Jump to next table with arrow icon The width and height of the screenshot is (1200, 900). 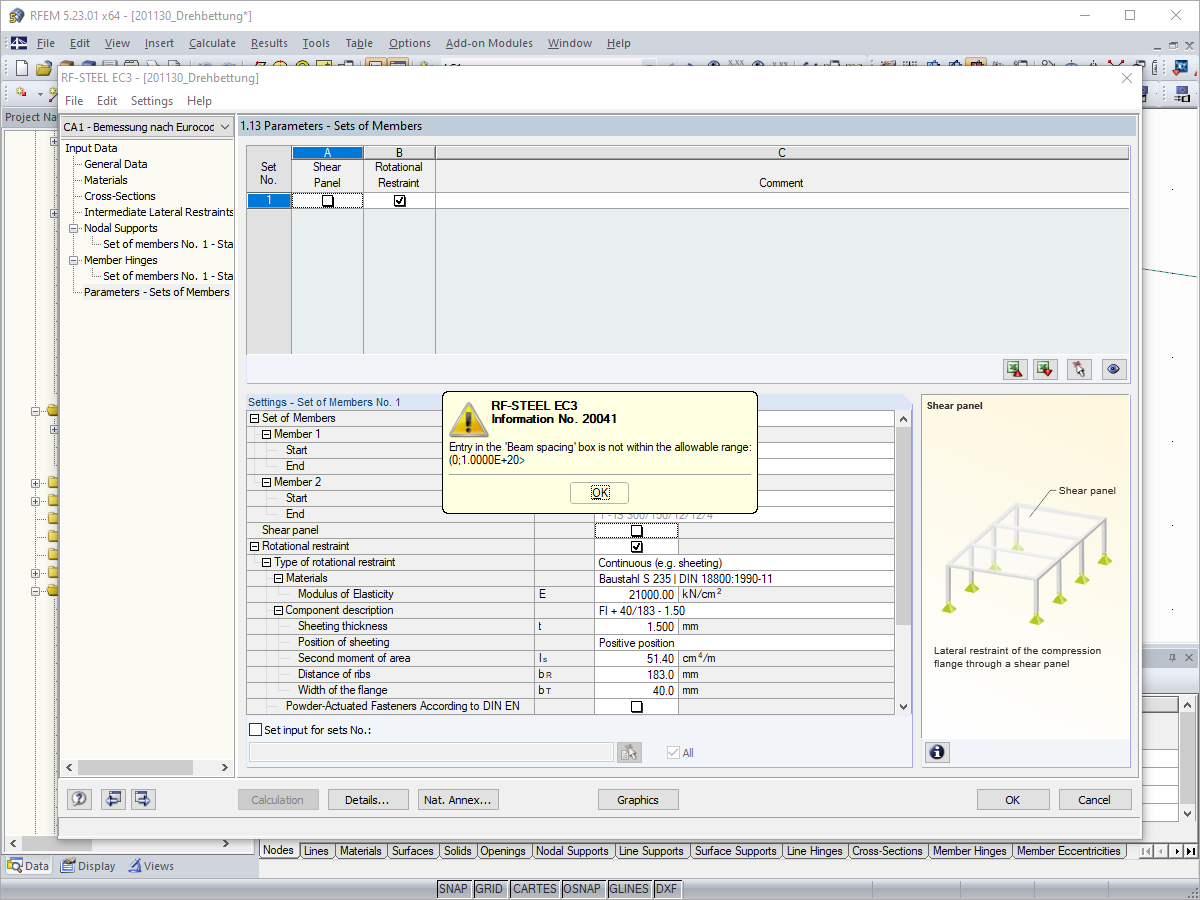pyautogui.click(x=141, y=799)
